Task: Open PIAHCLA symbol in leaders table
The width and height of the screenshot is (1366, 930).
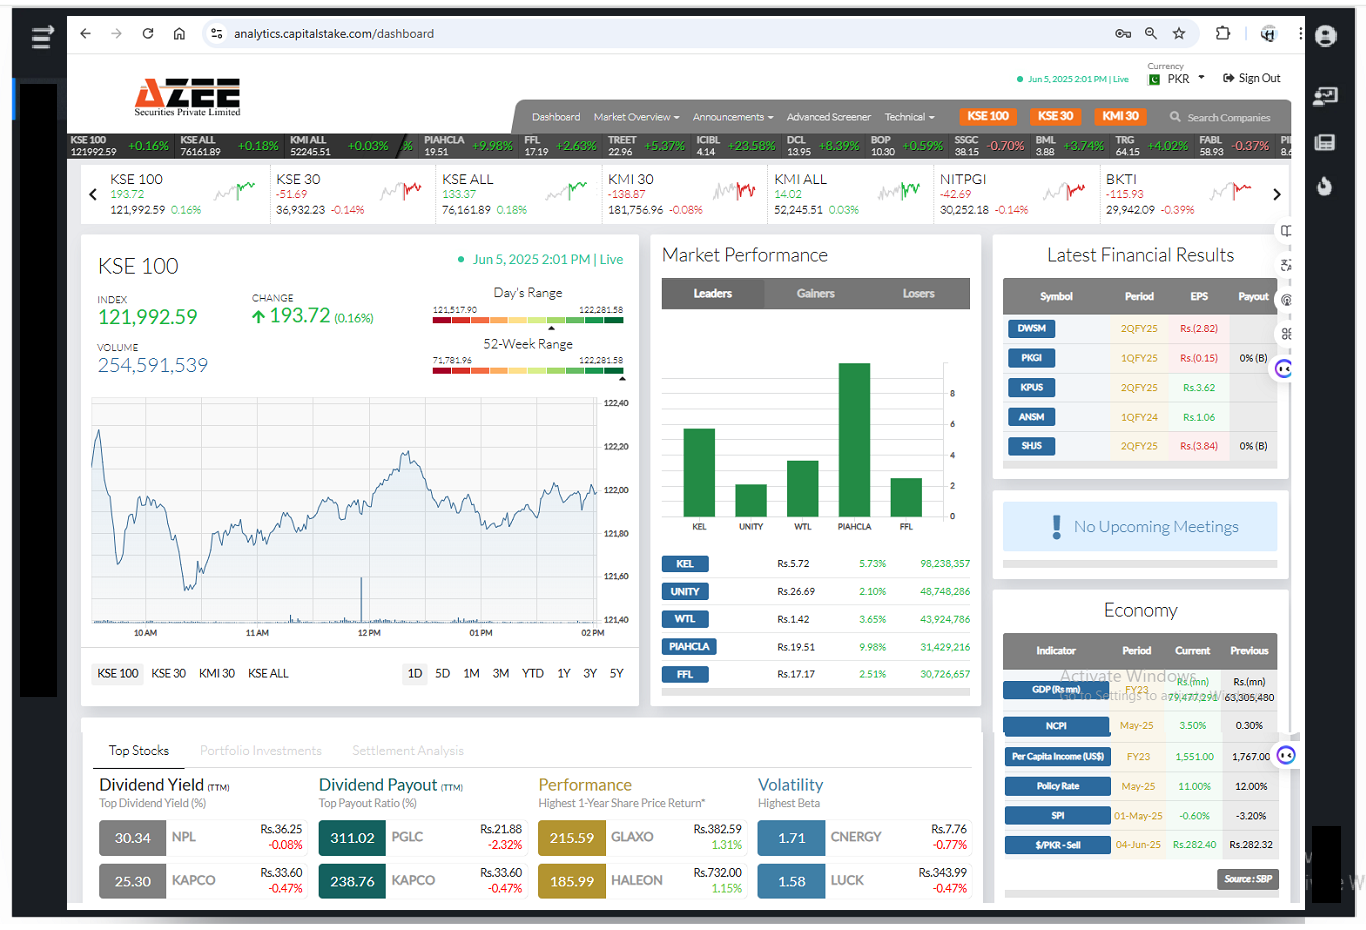Action: pos(689,647)
